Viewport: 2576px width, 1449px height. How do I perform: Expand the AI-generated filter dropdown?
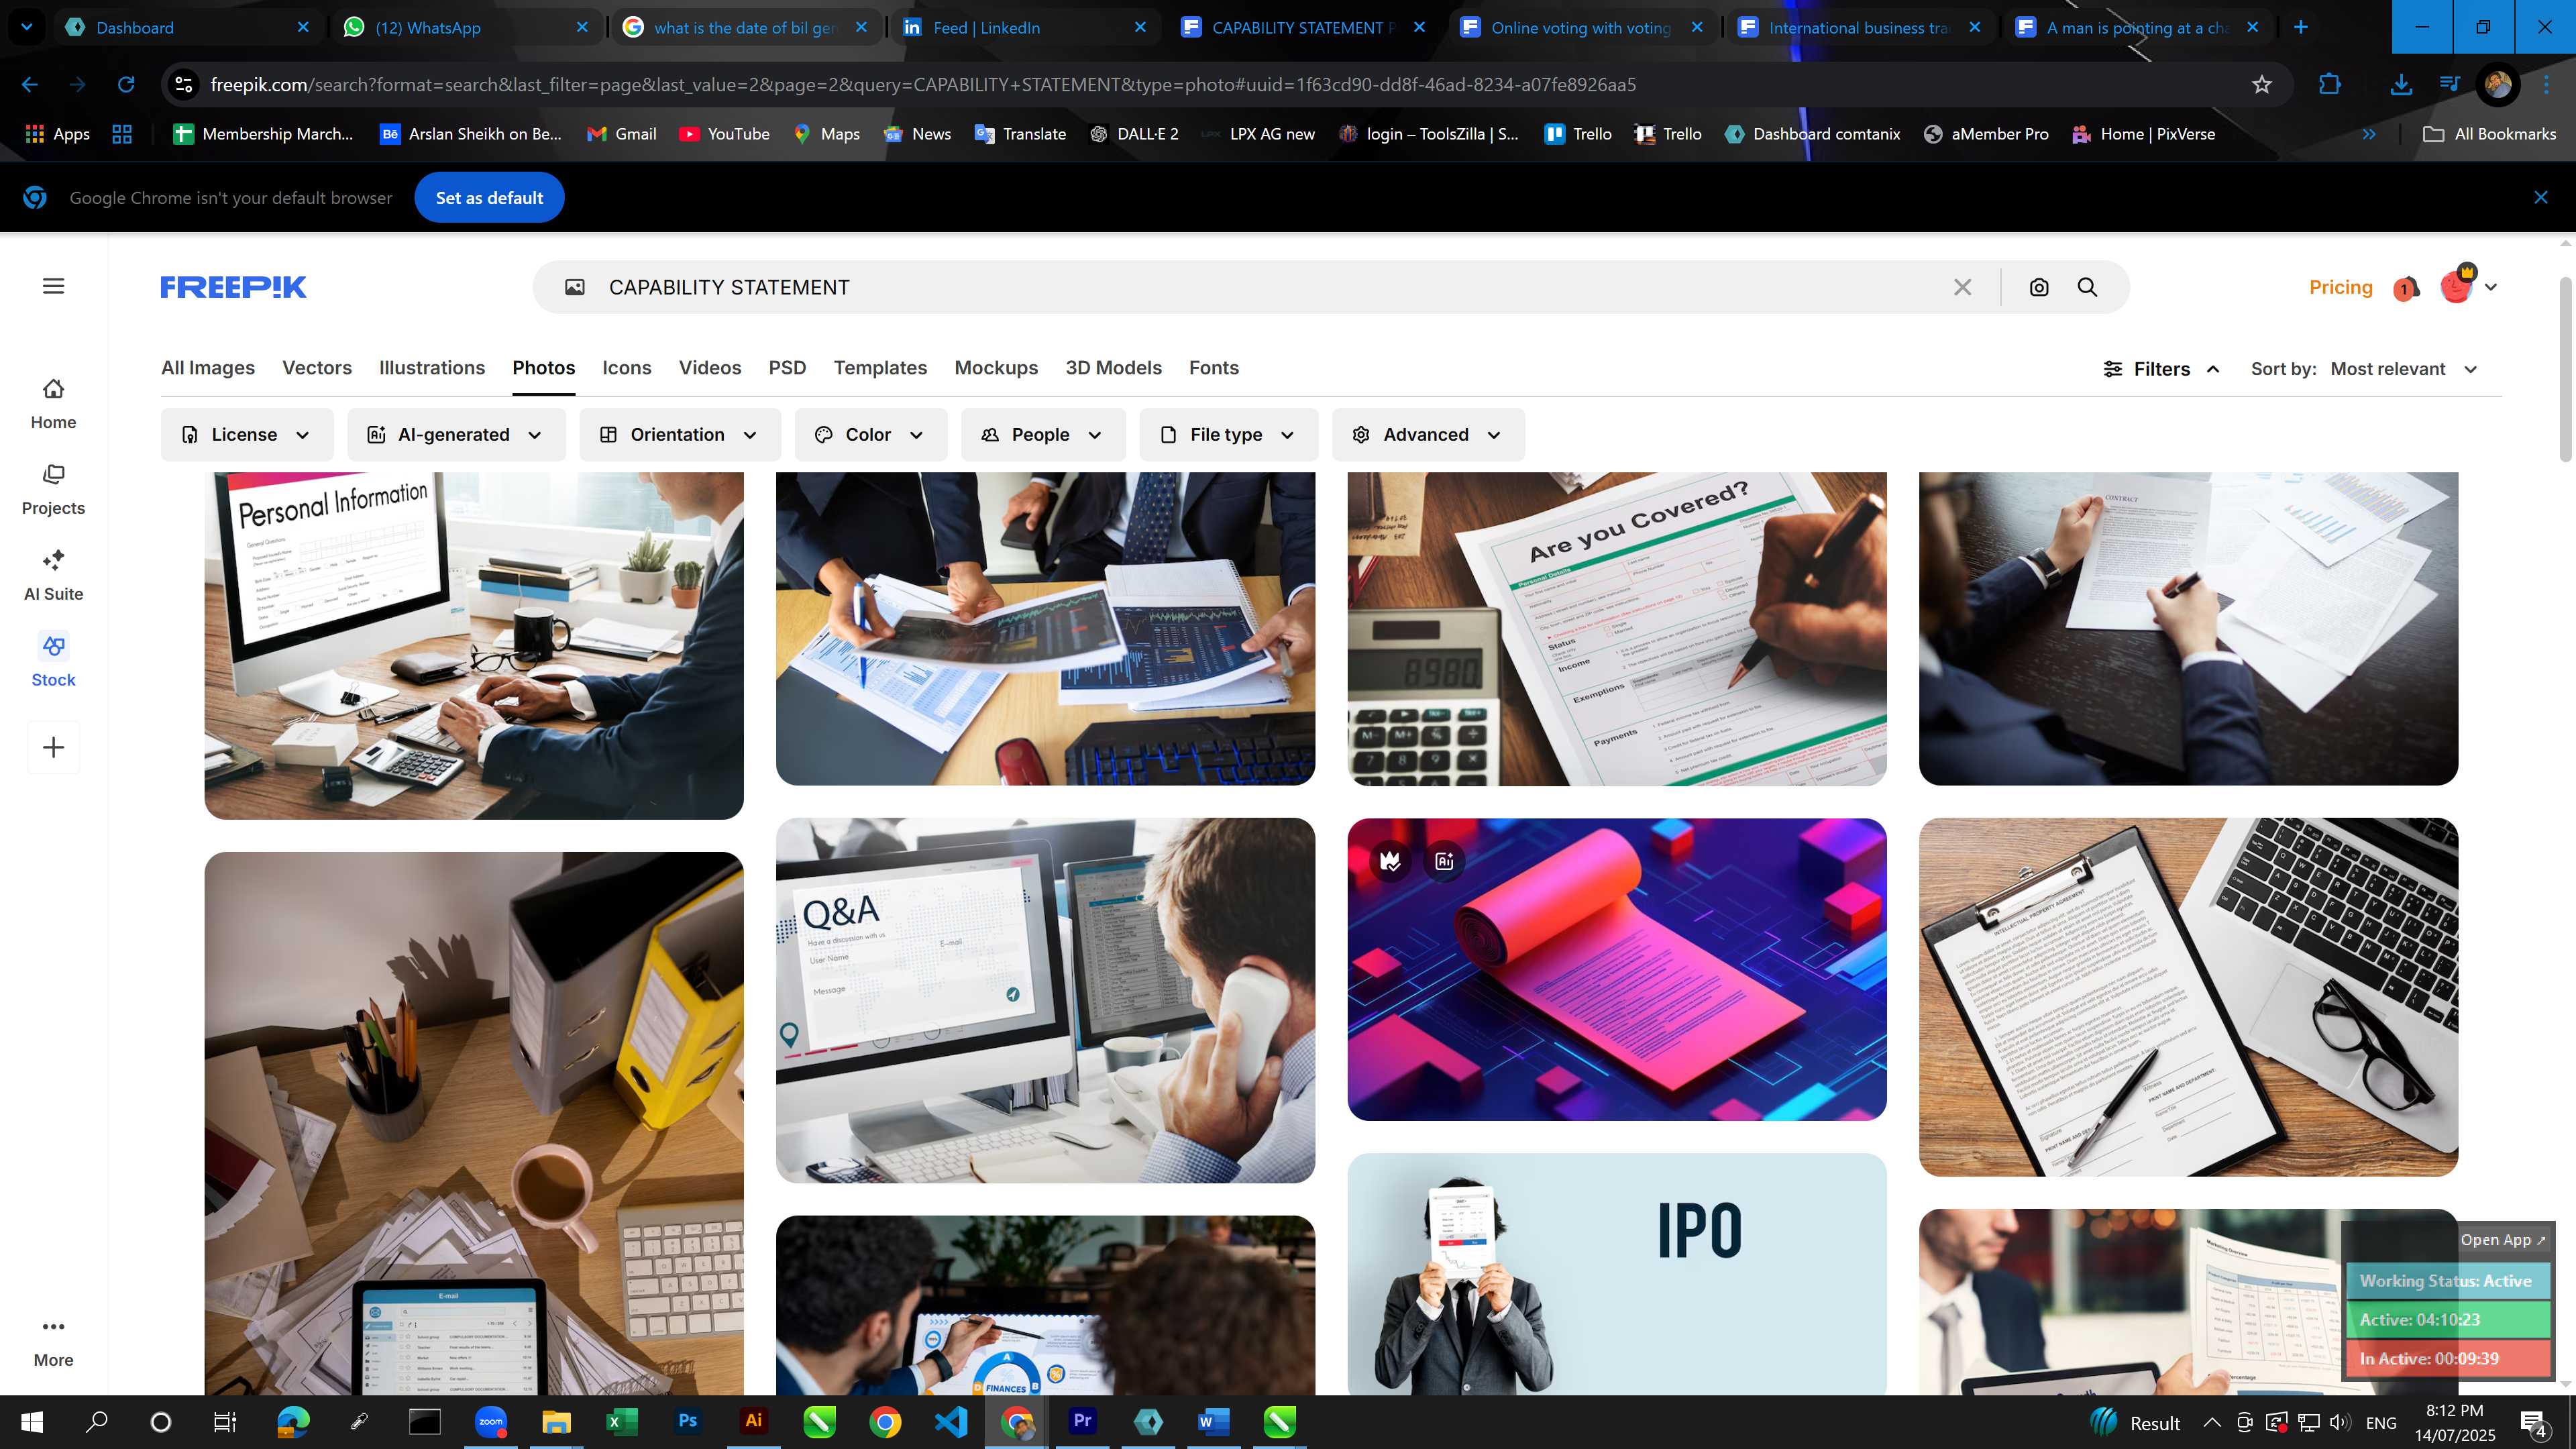456,435
